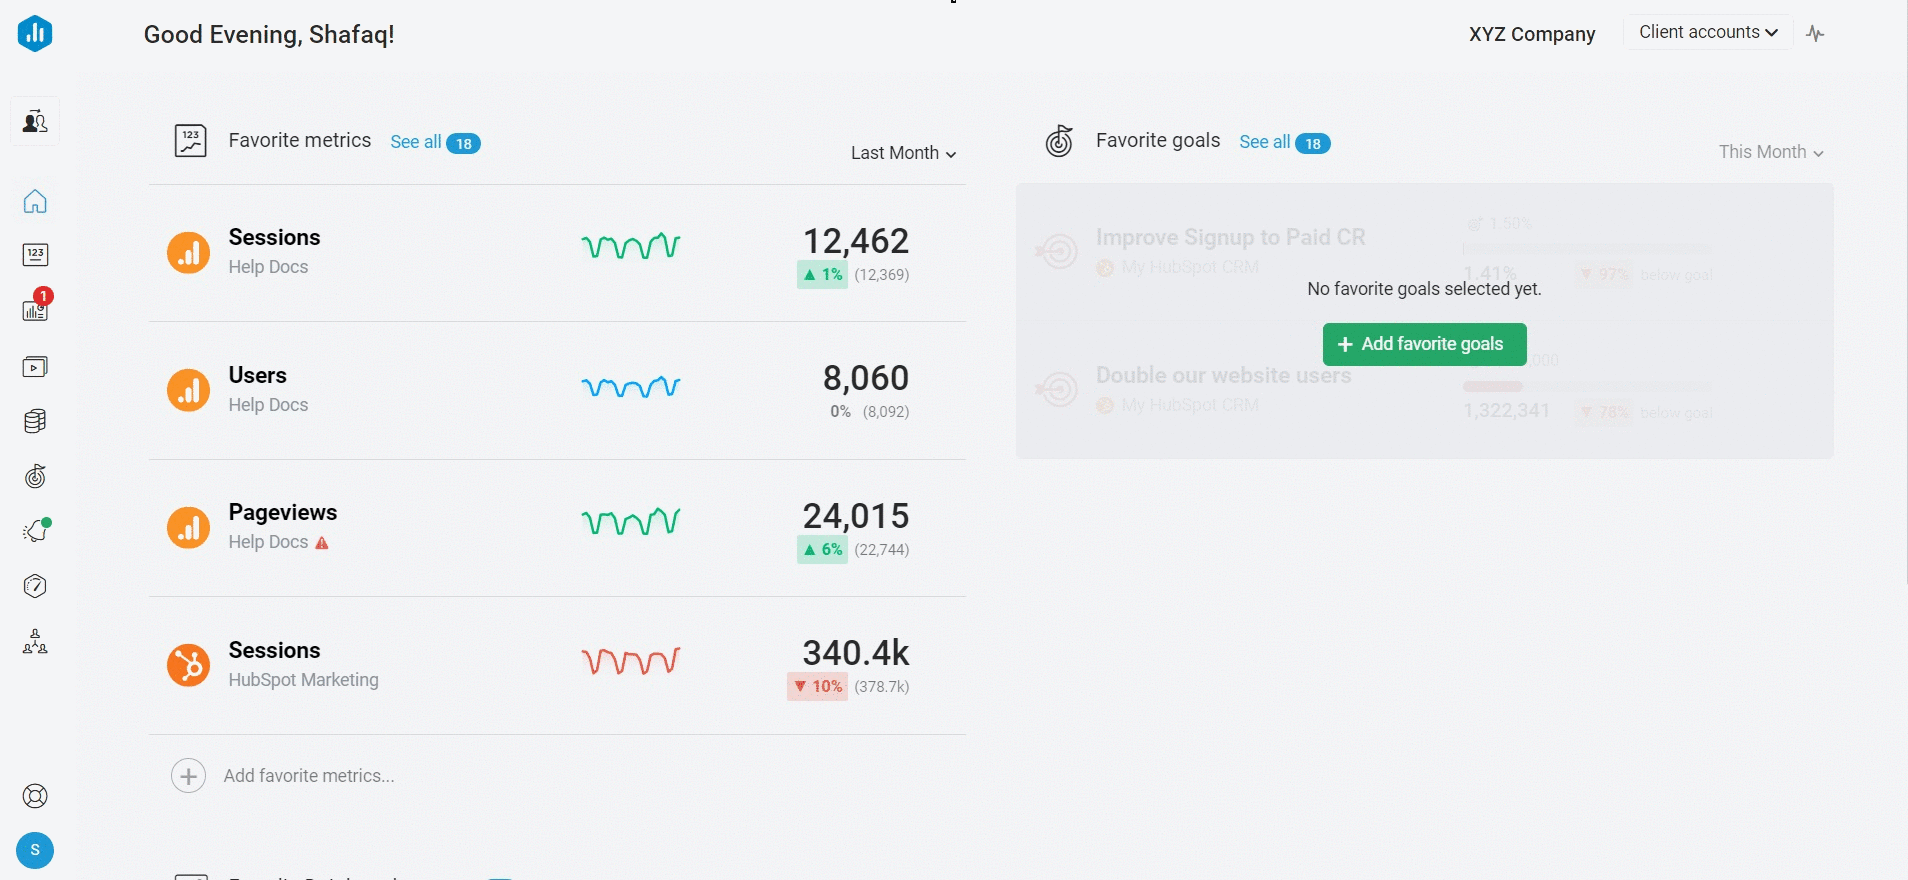Click the Databox logo in the sidebar
1908x880 pixels.
tap(35, 34)
